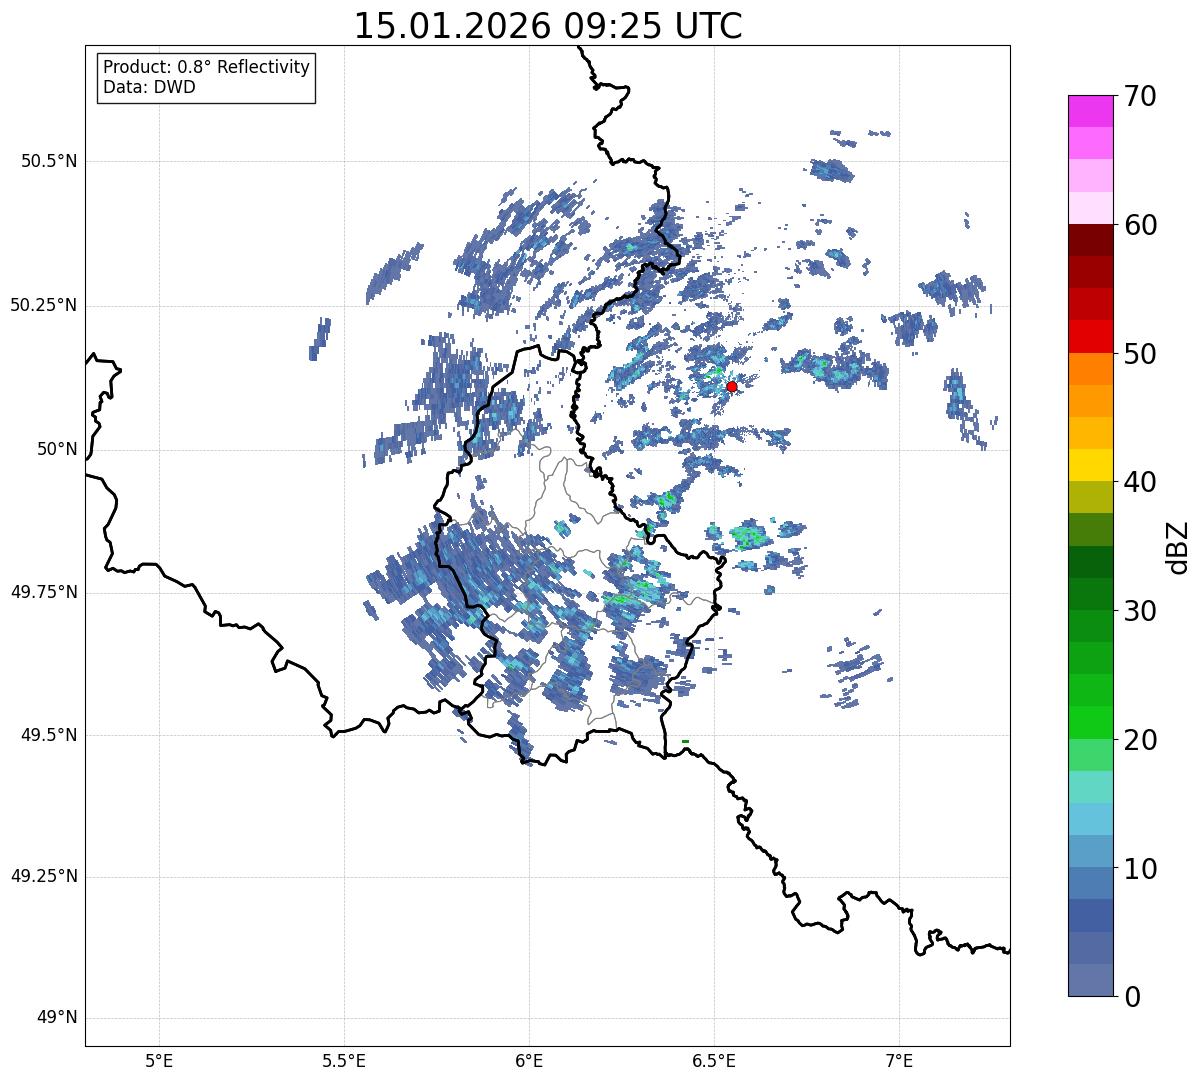Click the bright green colorbar swatch at 20 dBZ

pos(1090,723)
